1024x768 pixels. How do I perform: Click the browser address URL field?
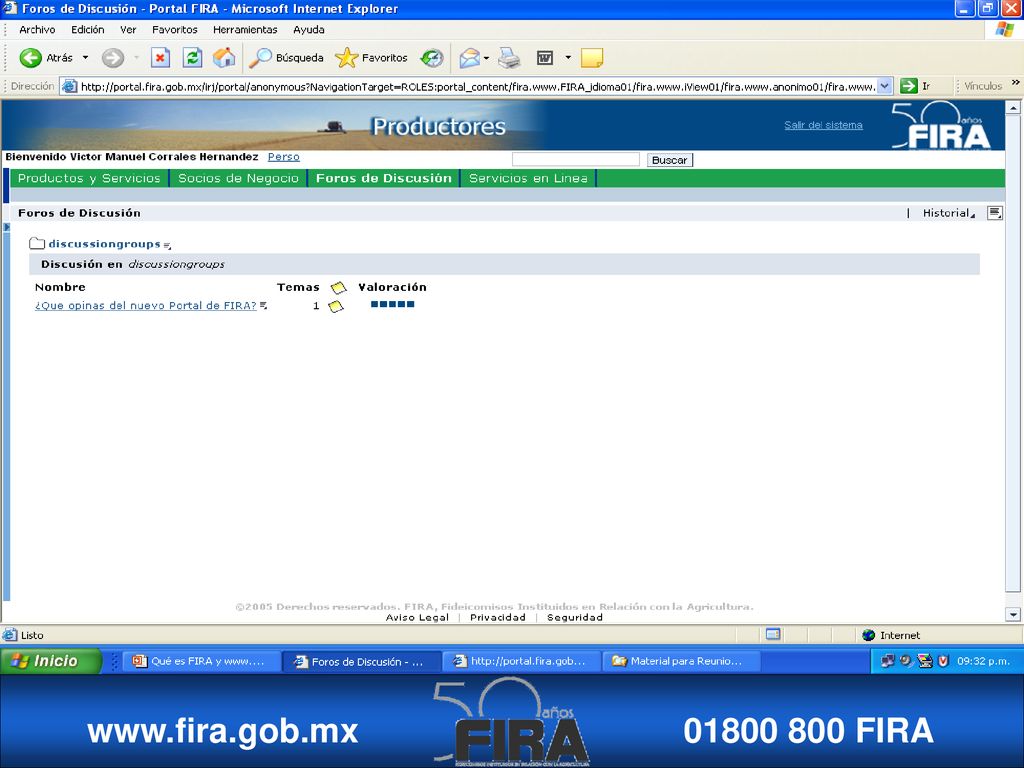pos(477,86)
